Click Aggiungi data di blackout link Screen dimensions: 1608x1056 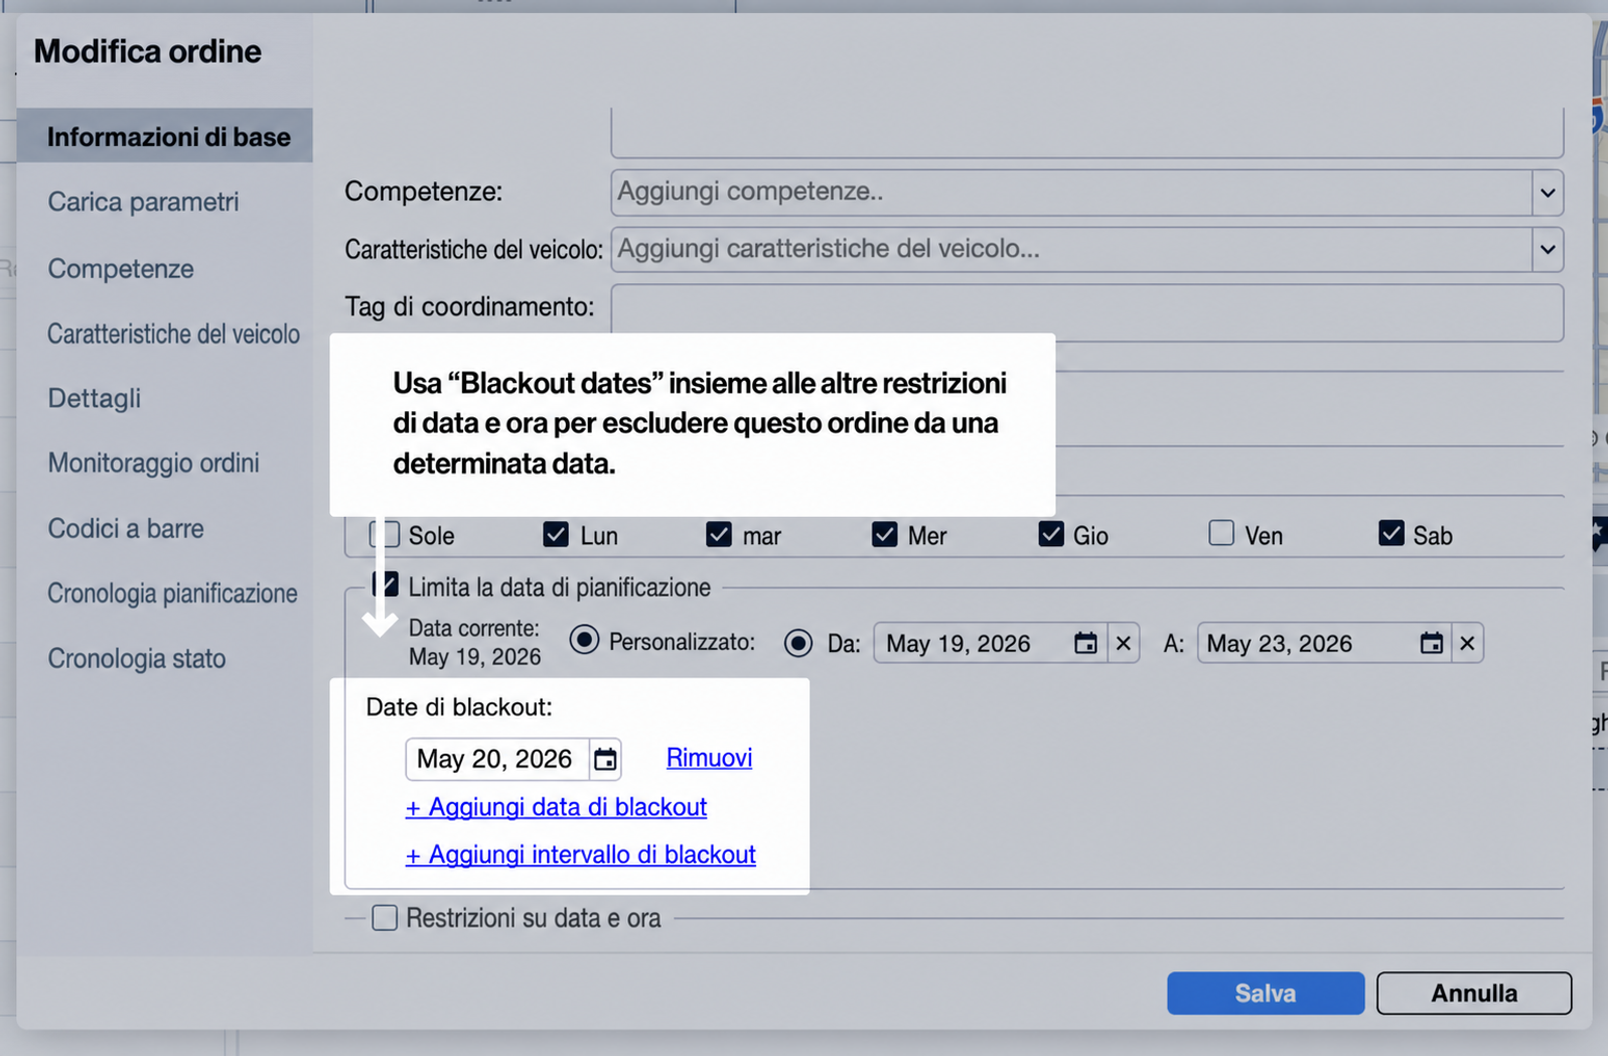click(x=556, y=806)
